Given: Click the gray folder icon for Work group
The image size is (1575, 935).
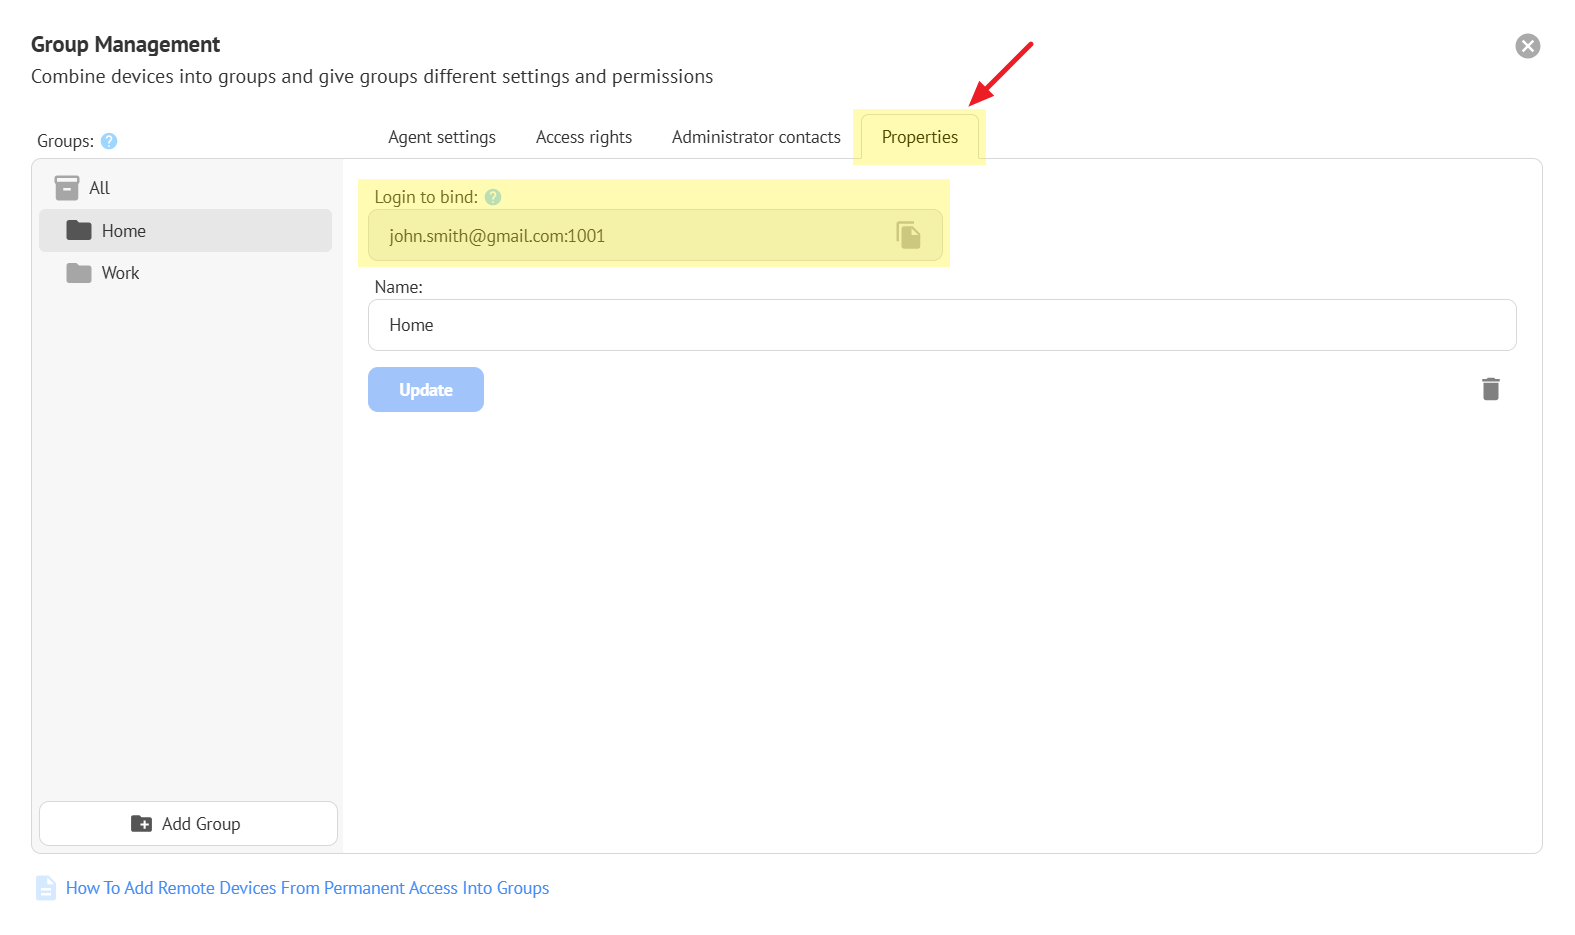Looking at the screenshot, I should point(79,273).
